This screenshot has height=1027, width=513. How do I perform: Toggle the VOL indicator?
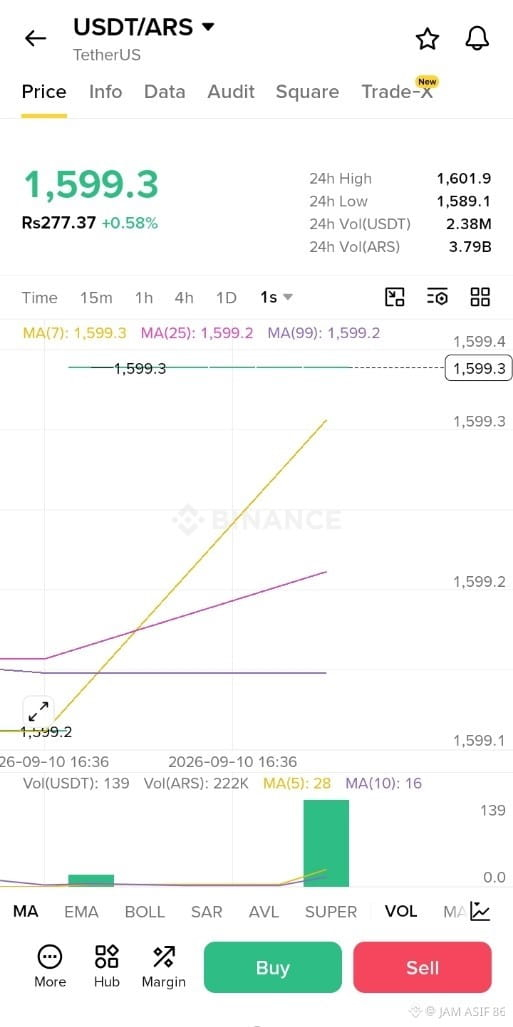pyautogui.click(x=401, y=912)
